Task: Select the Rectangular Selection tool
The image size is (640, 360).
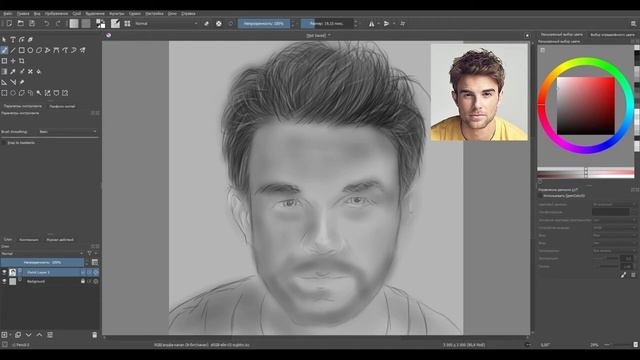Action: click(4, 93)
